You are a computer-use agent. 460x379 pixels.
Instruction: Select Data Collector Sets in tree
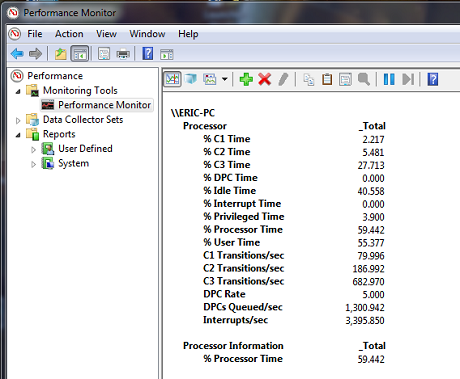[x=83, y=119]
